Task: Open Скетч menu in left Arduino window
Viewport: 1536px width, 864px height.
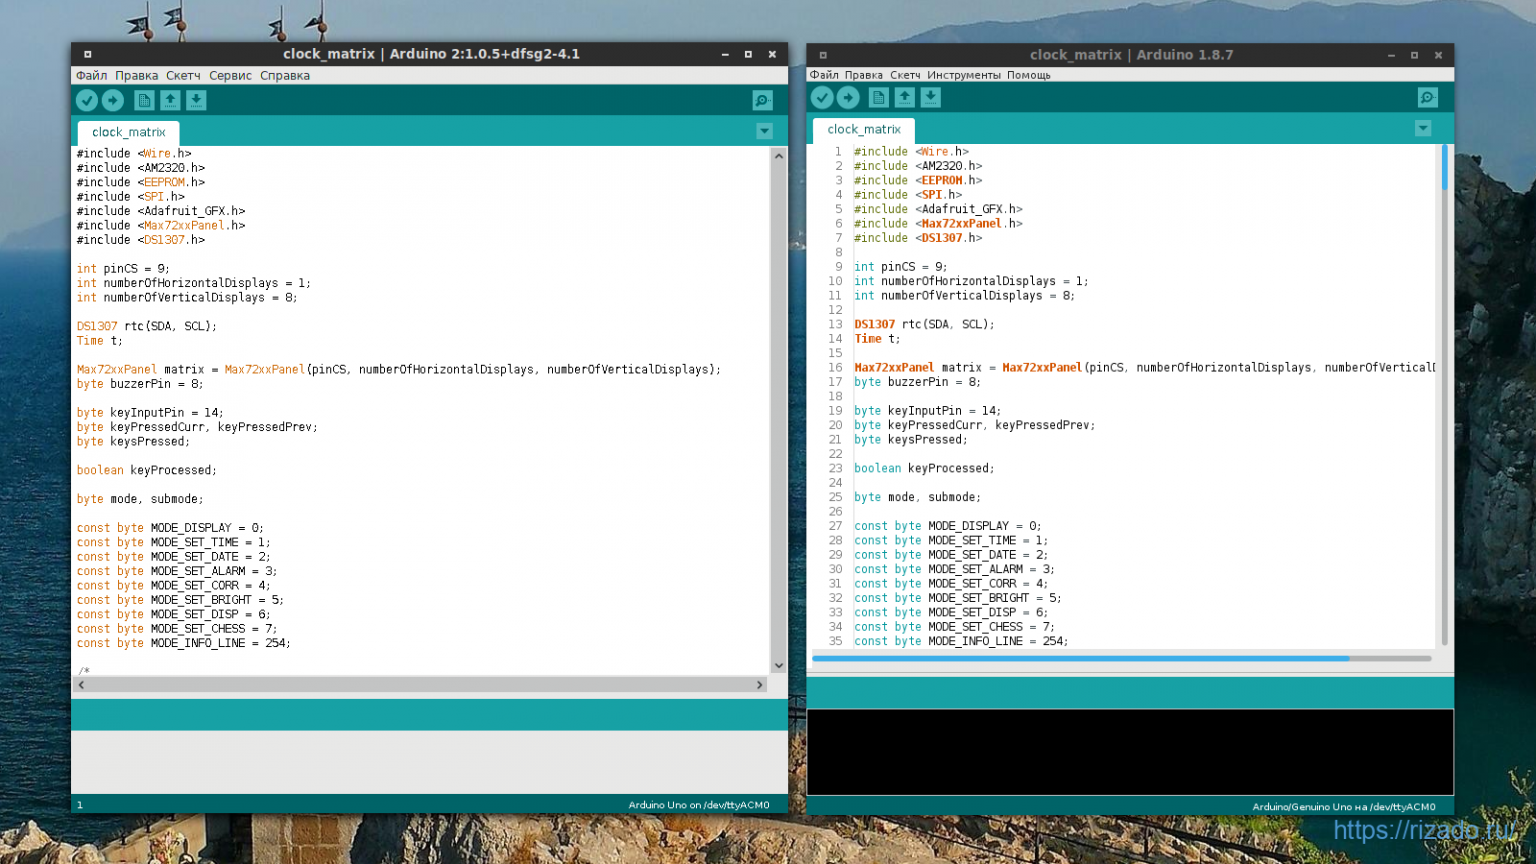Action: [x=183, y=75]
